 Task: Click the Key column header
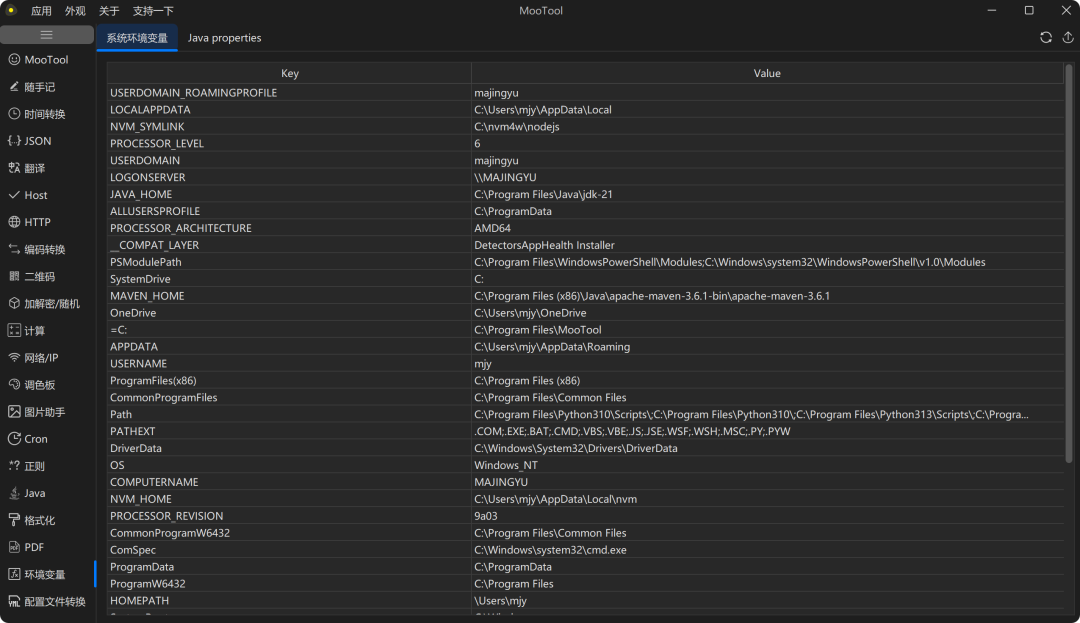289,73
